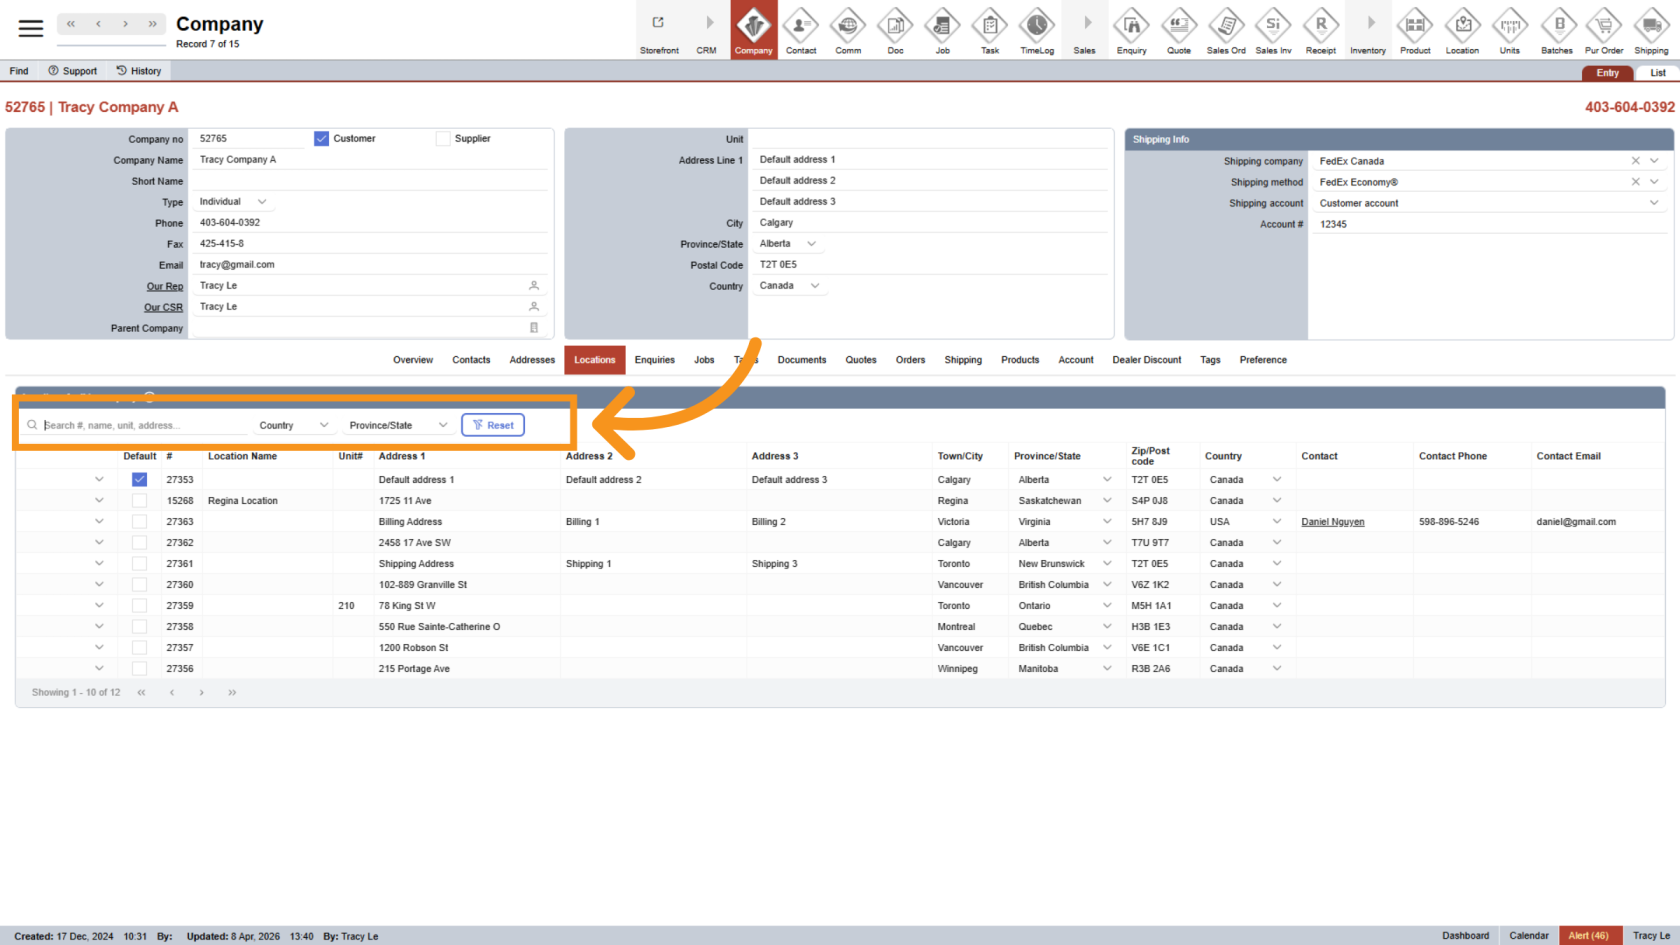Open the Pur Order module icon
The image size is (1680, 945).
pyautogui.click(x=1604, y=30)
